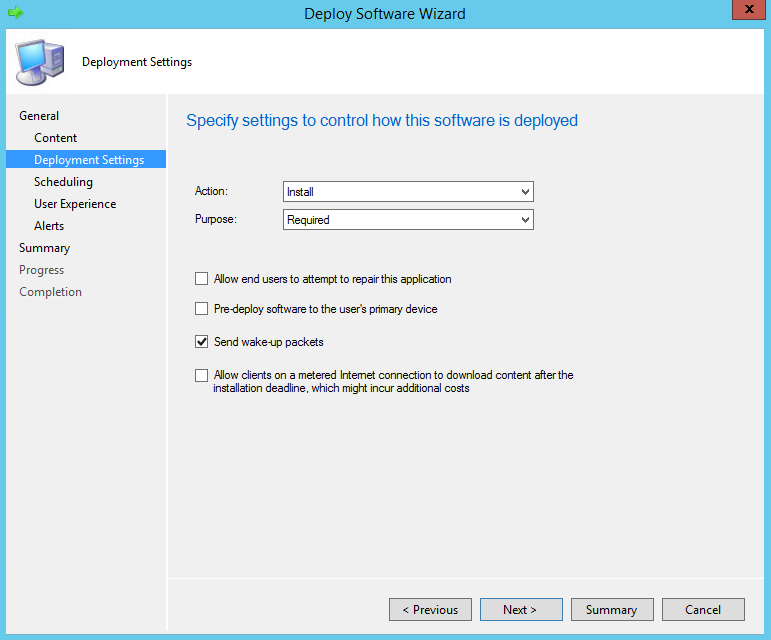Check pre-deploy software to primary device
771x640 pixels.
[x=202, y=309]
